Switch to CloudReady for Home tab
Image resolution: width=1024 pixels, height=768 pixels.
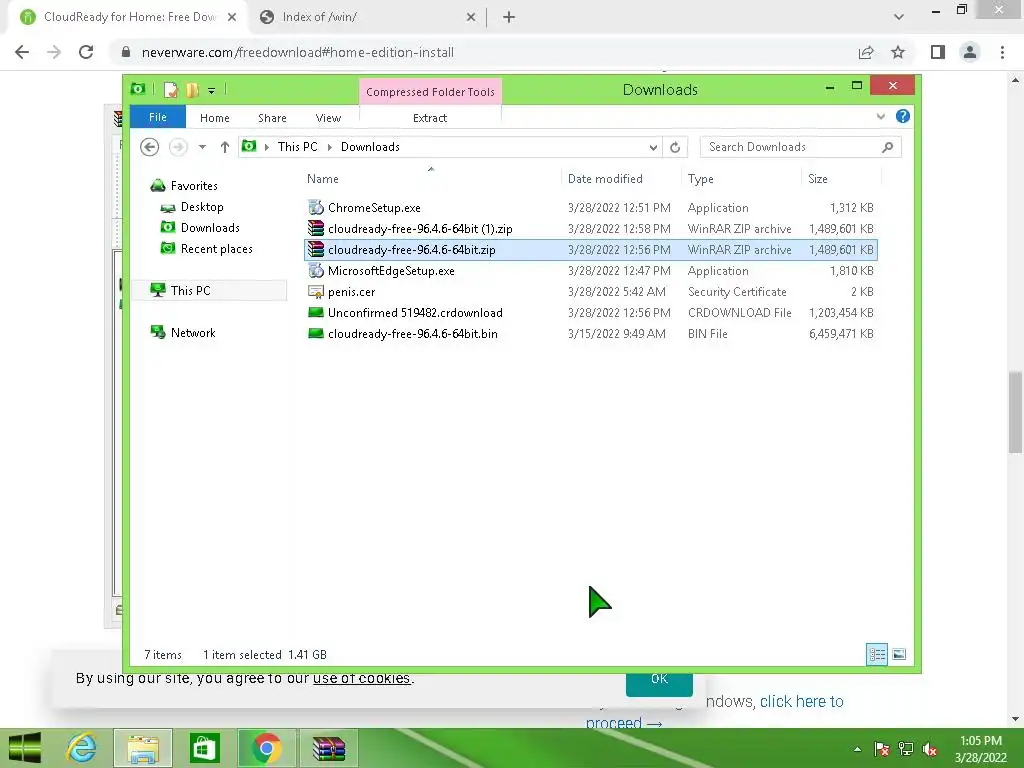[x=129, y=17]
